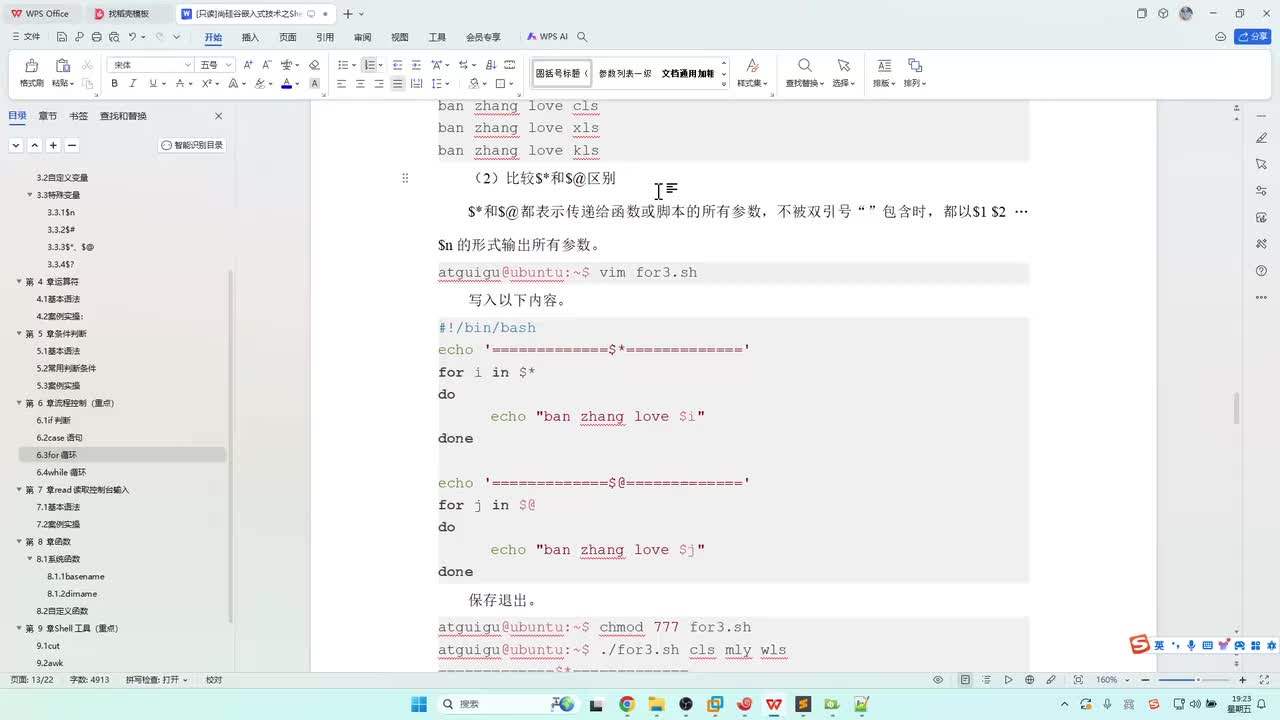Click the Paste (粘贴) clipboard icon
1280x720 pixels.
pyautogui.click(x=62, y=66)
